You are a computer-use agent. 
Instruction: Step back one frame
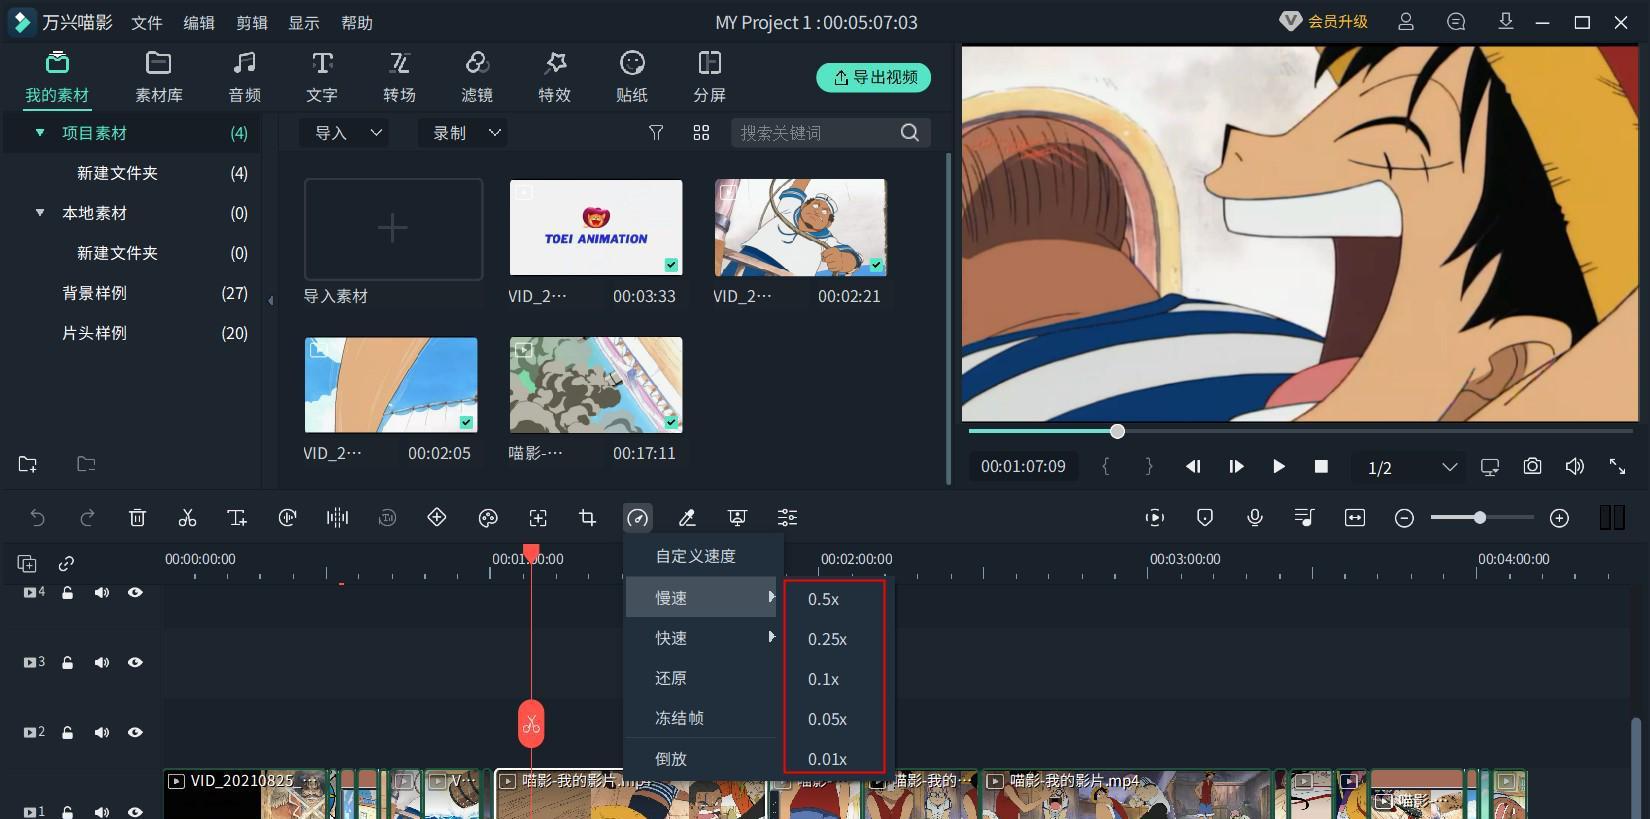1193,466
